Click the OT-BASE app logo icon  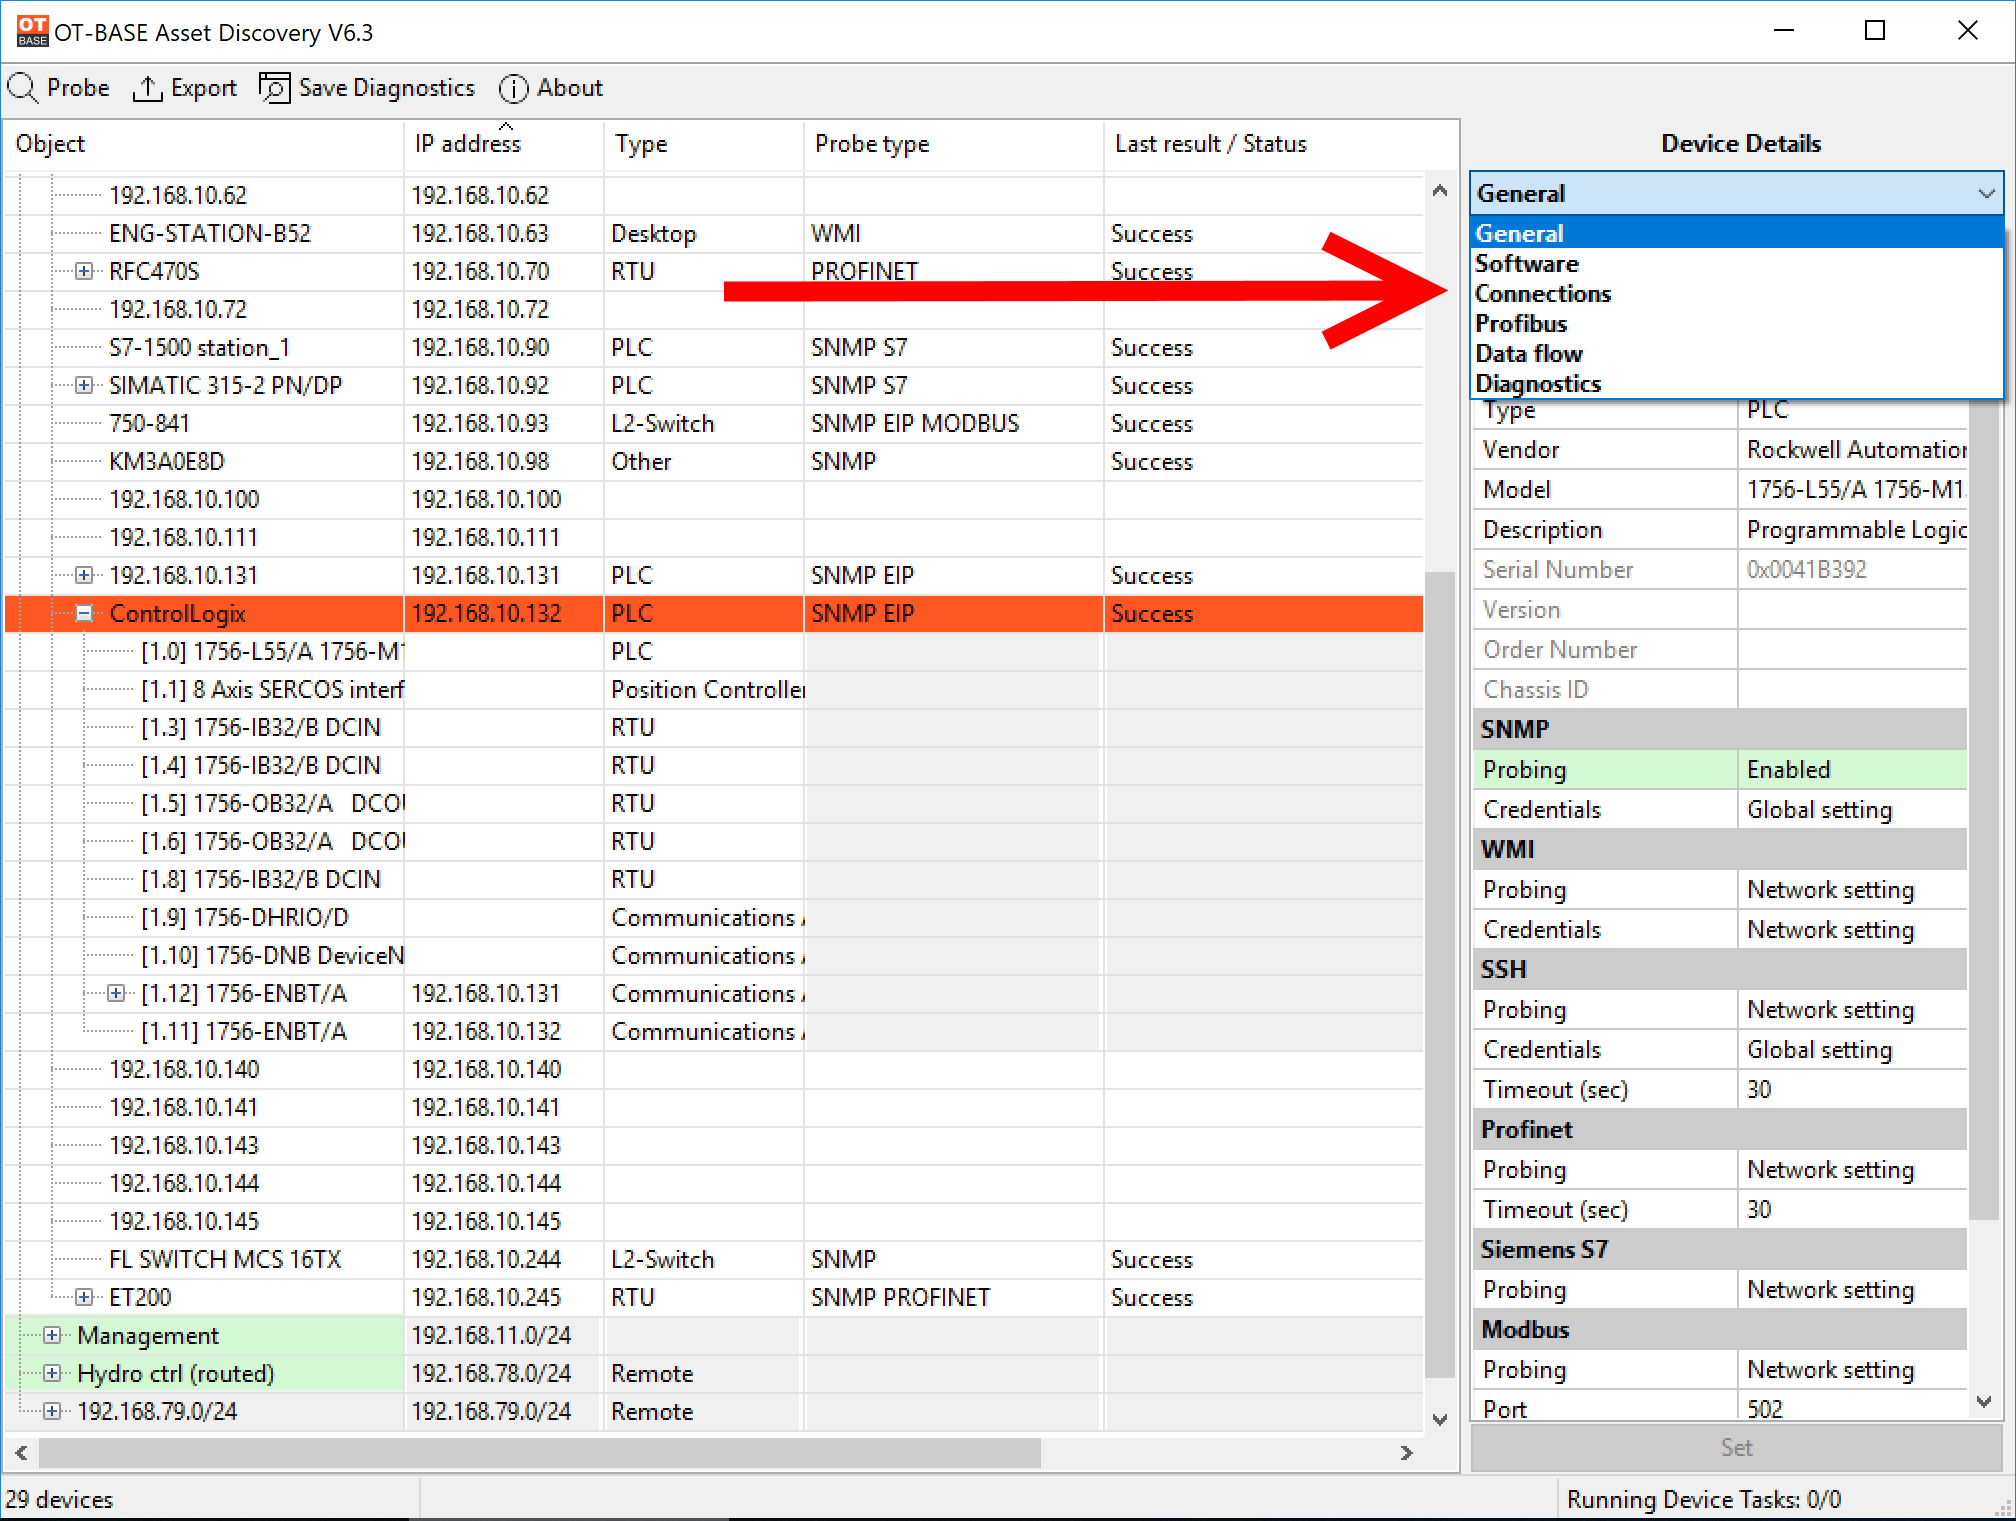click(x=32, y=31)
